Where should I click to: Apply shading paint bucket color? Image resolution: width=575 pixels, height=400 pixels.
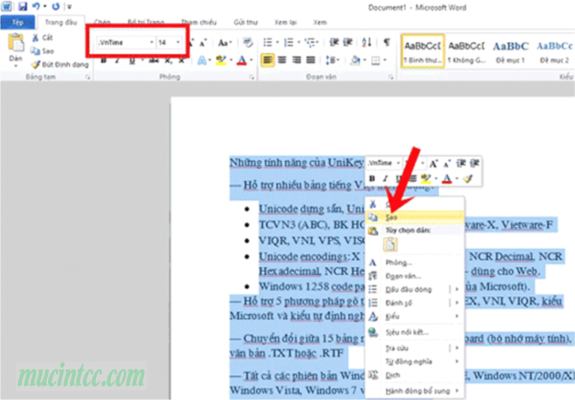coord(355,60)
